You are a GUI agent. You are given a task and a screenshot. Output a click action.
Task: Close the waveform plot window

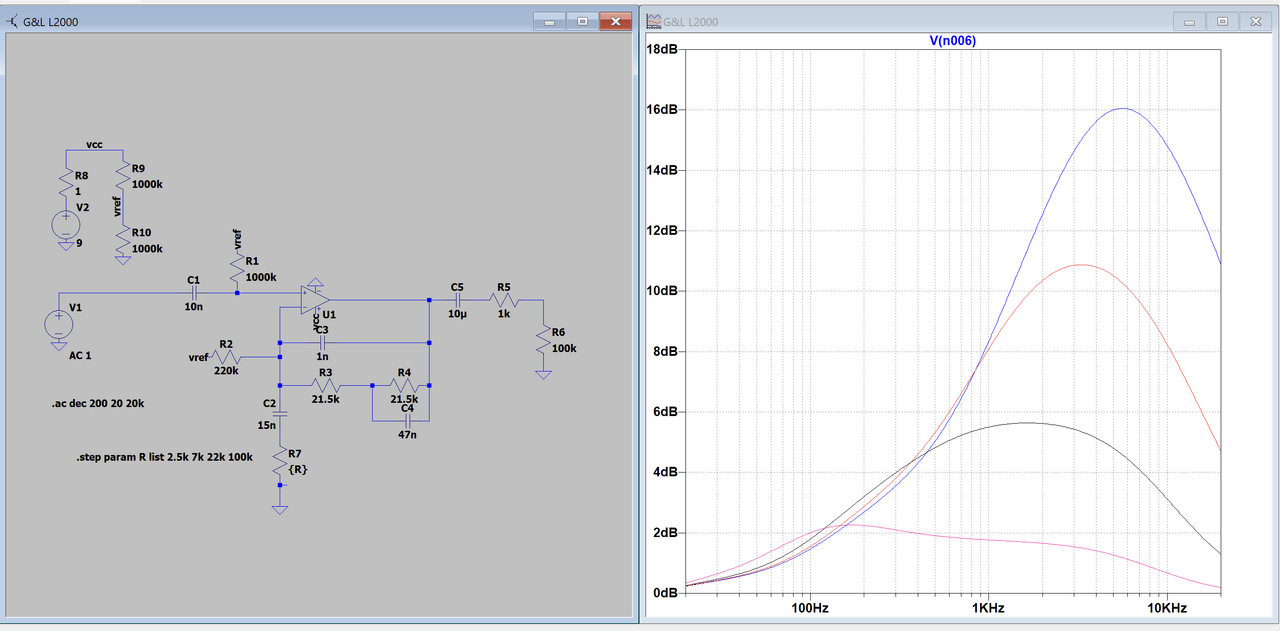pos(1253,21)
